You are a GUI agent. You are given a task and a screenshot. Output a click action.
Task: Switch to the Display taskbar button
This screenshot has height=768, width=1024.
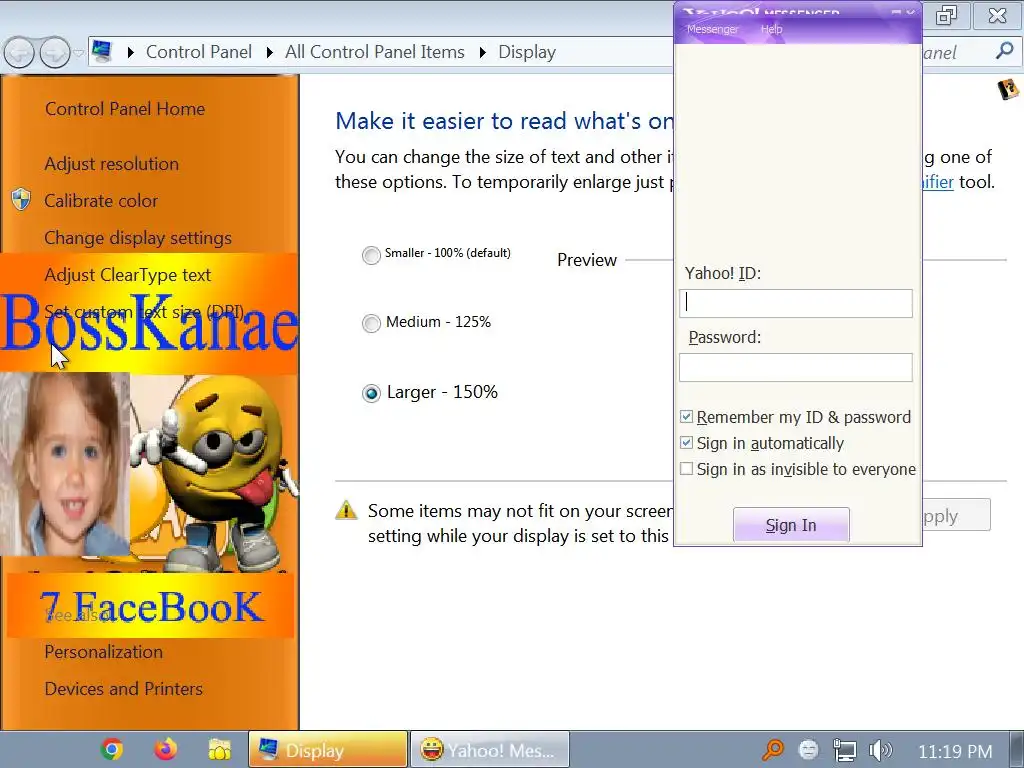[328, 749]
